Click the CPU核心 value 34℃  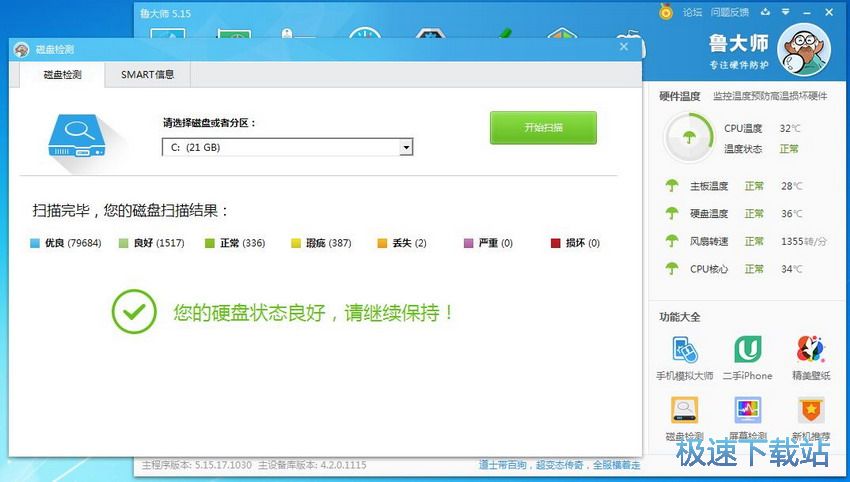[791, 269]
